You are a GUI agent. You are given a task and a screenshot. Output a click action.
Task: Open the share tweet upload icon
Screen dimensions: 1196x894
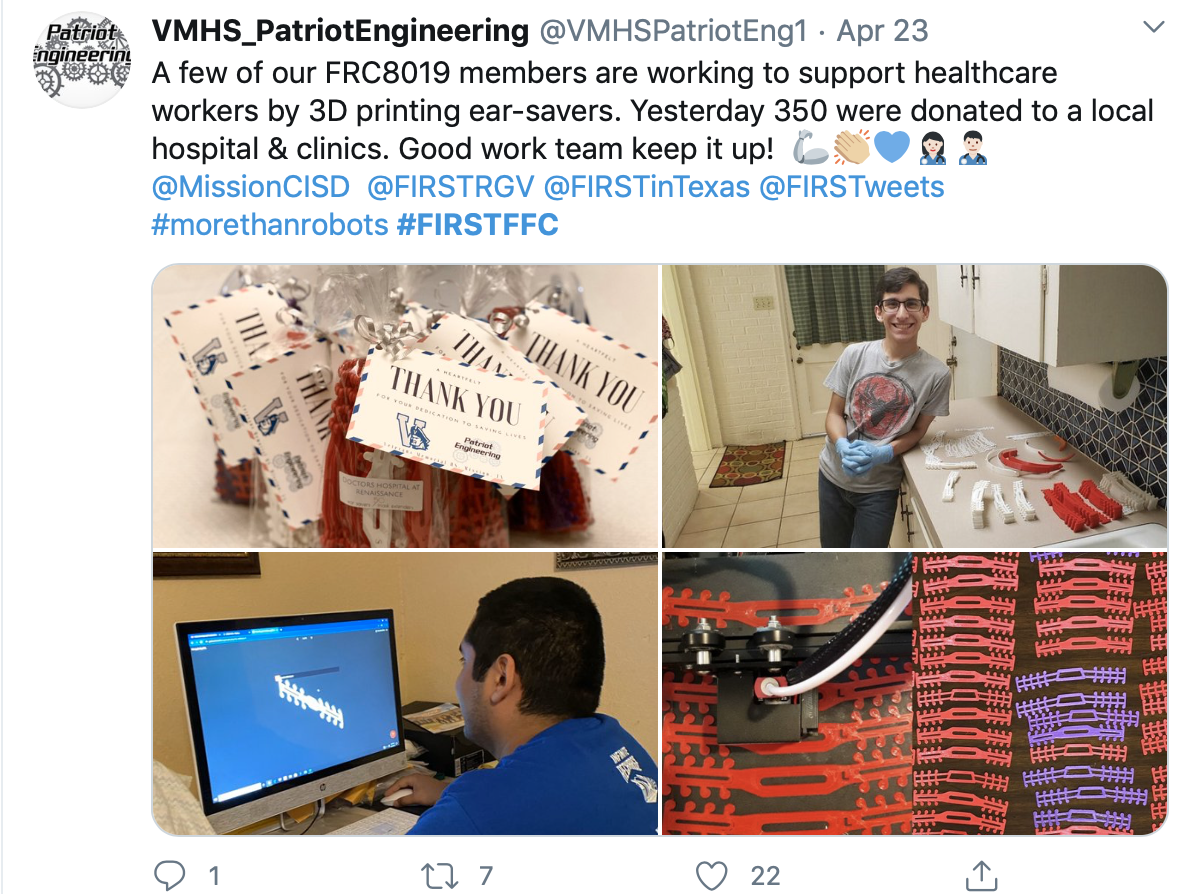click(x=982, y=875)
